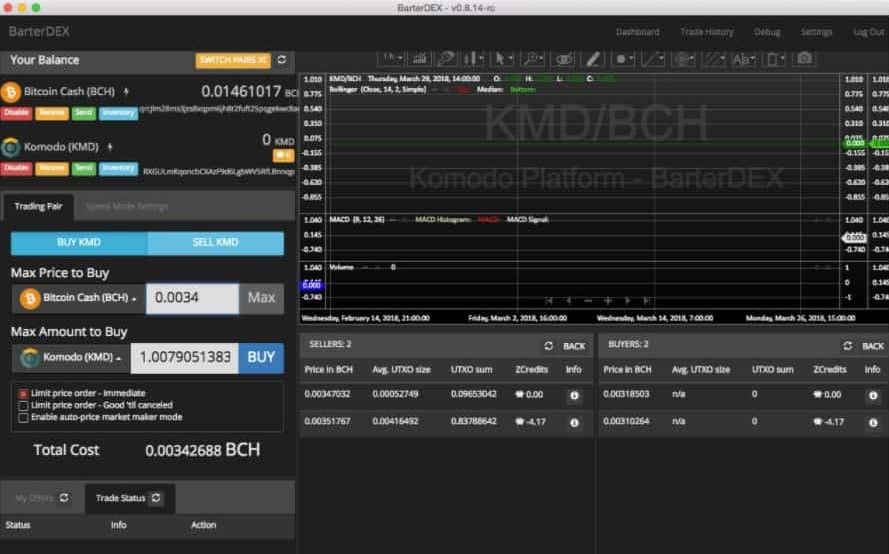Click the Send button for Bitcoin Cash
The height and width of the screenshot is (554, 889).
click(x=83, y=113)
